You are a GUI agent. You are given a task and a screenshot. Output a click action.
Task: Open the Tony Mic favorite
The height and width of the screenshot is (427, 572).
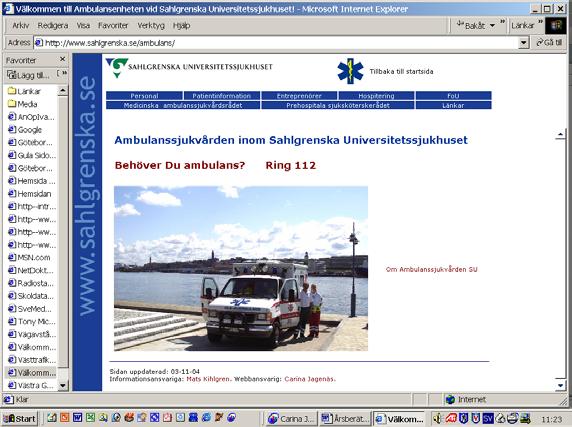[31, 322]
